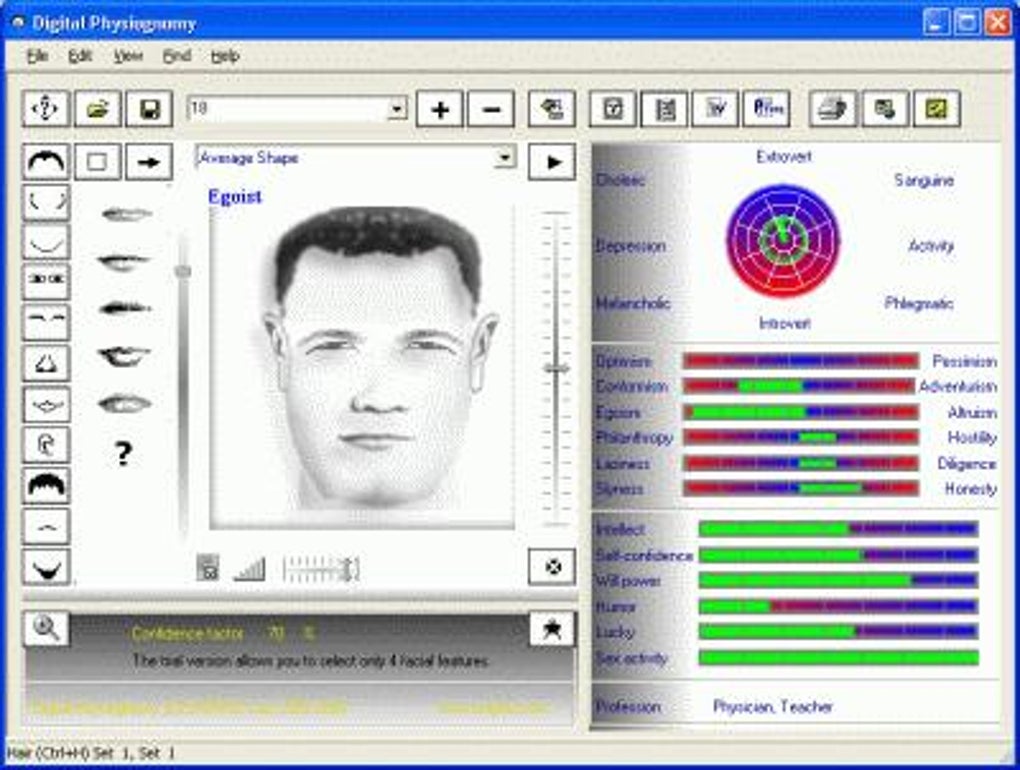
Task: Click the 'Physician, Teacher' profession value
Action: [x=773, y=707]
